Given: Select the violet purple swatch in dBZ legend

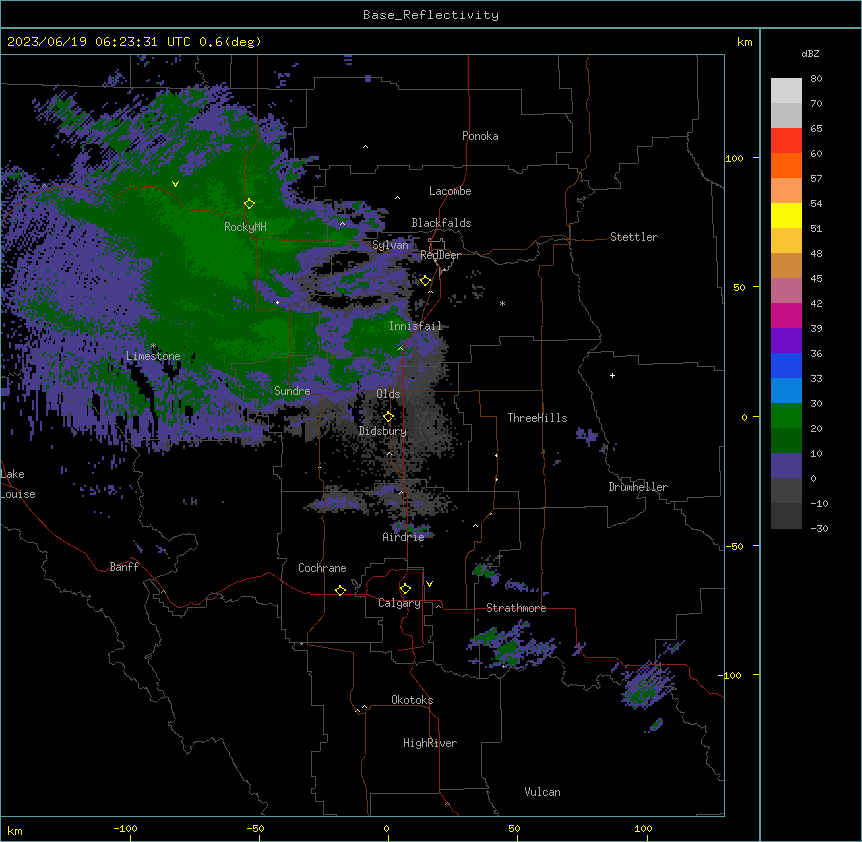Looking at the screenshot, I should [786, 341].
